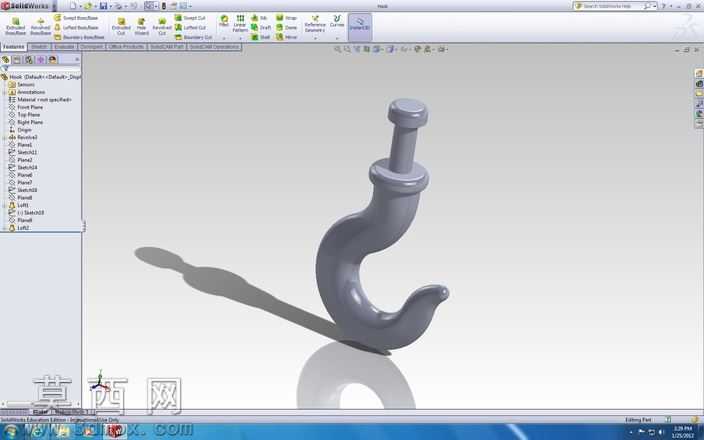
Task: Click the Save icon in title bar
Action: (x=103, y=6)
